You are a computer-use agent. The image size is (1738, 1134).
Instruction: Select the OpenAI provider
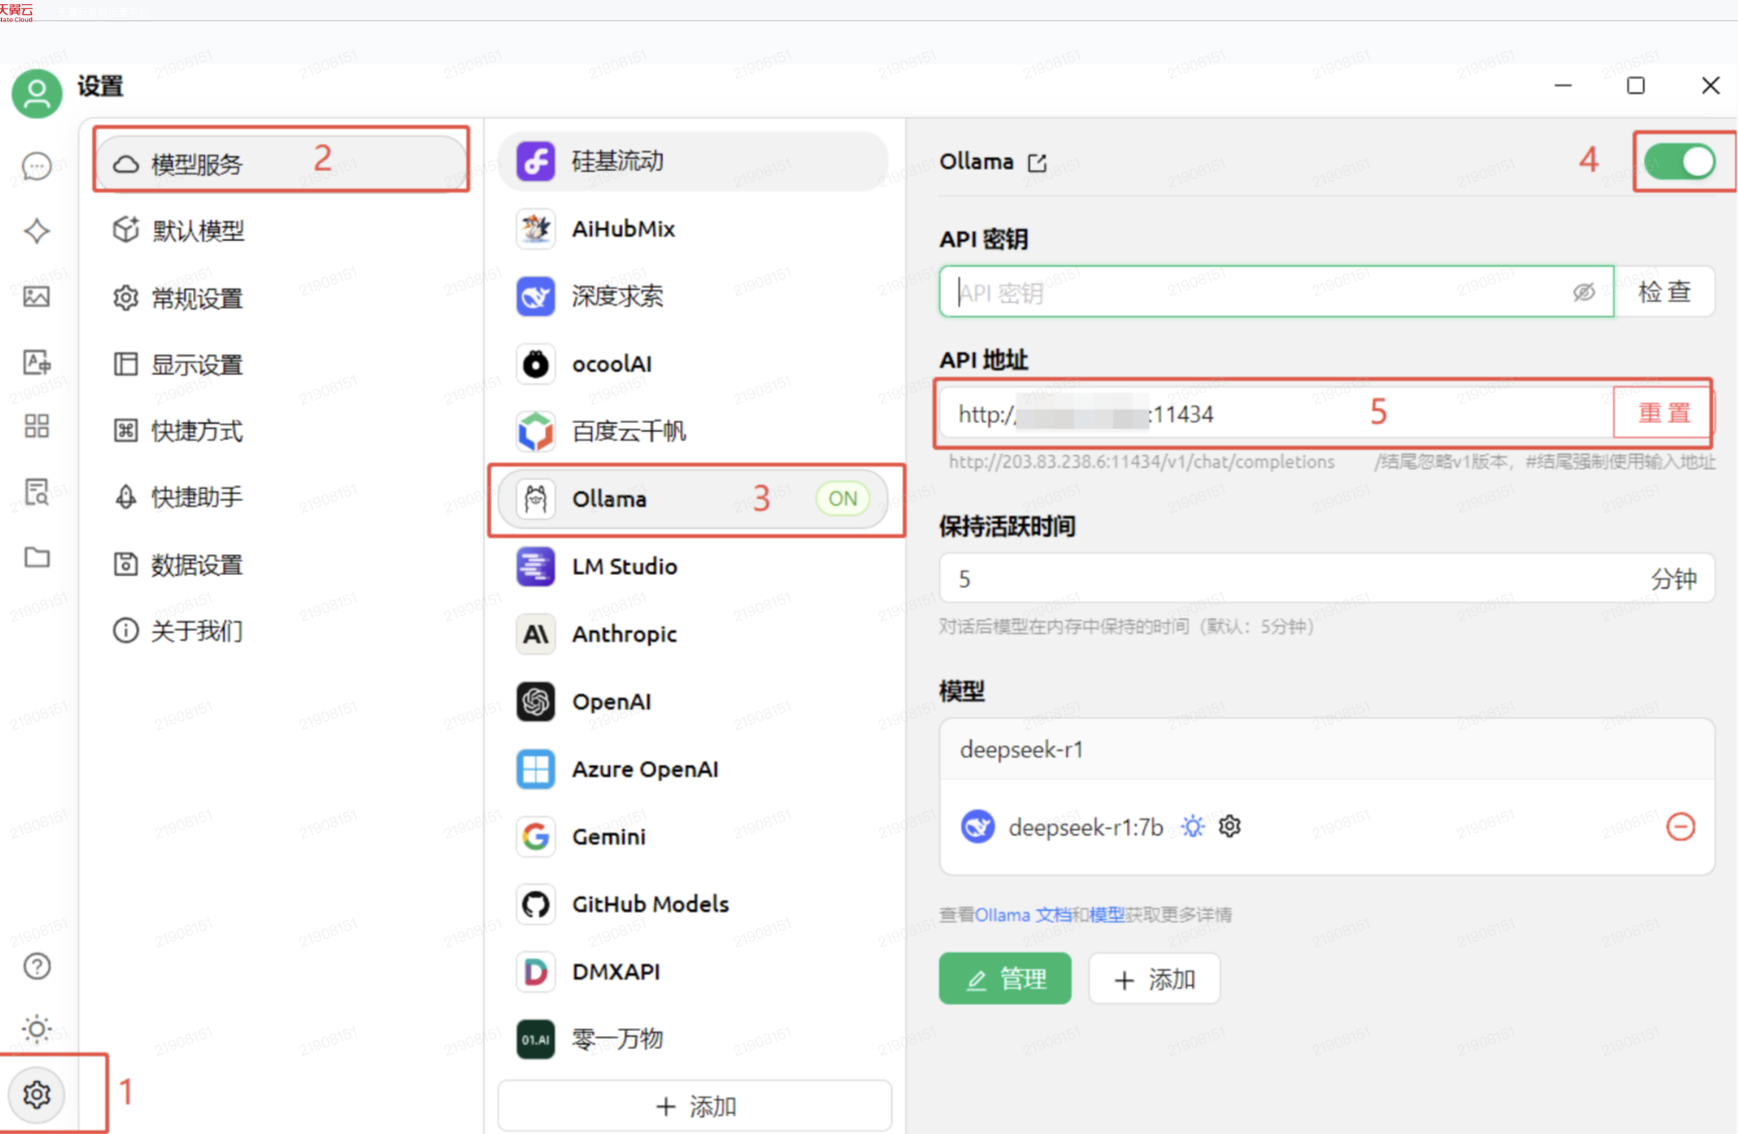point(693,702)
